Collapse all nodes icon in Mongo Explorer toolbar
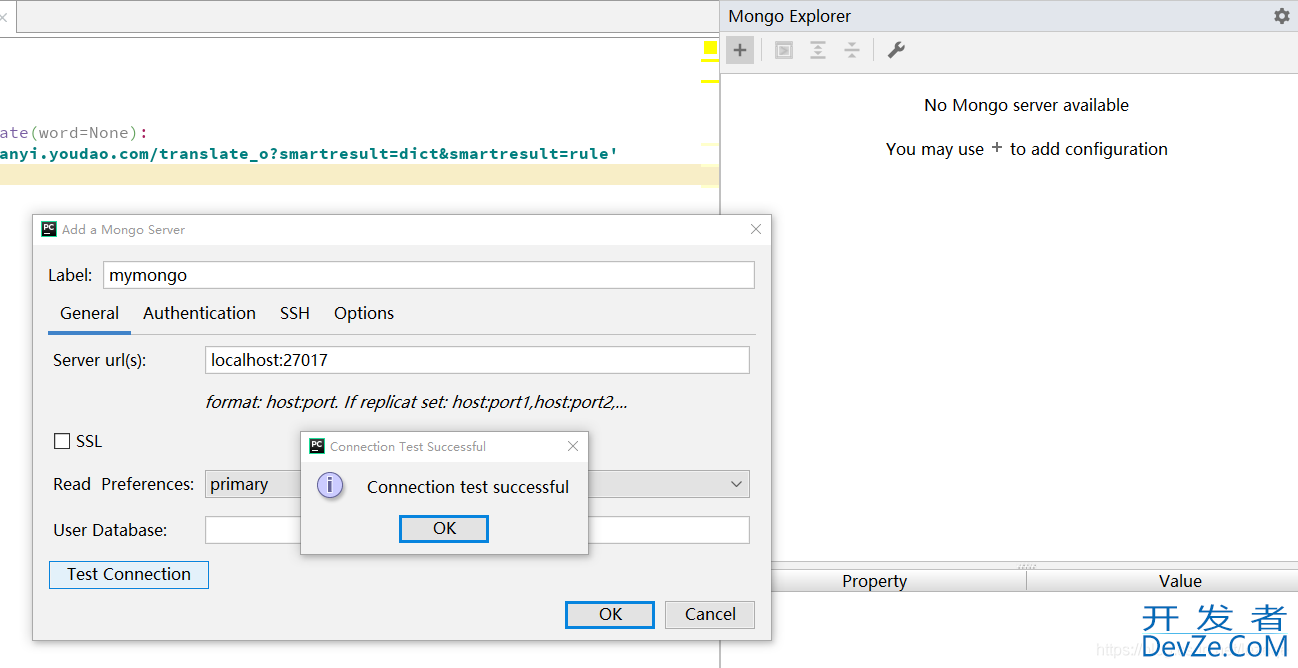Viewport: 1298px width, 668px height. click(x=852, y=50)
